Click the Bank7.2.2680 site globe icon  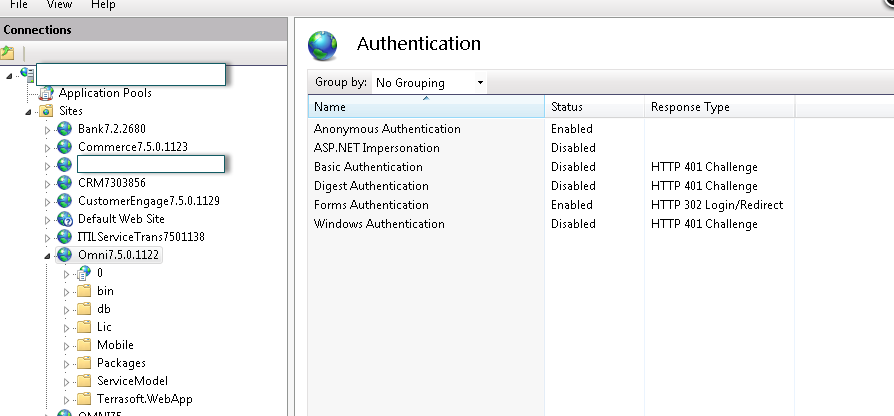pos(65,129)
